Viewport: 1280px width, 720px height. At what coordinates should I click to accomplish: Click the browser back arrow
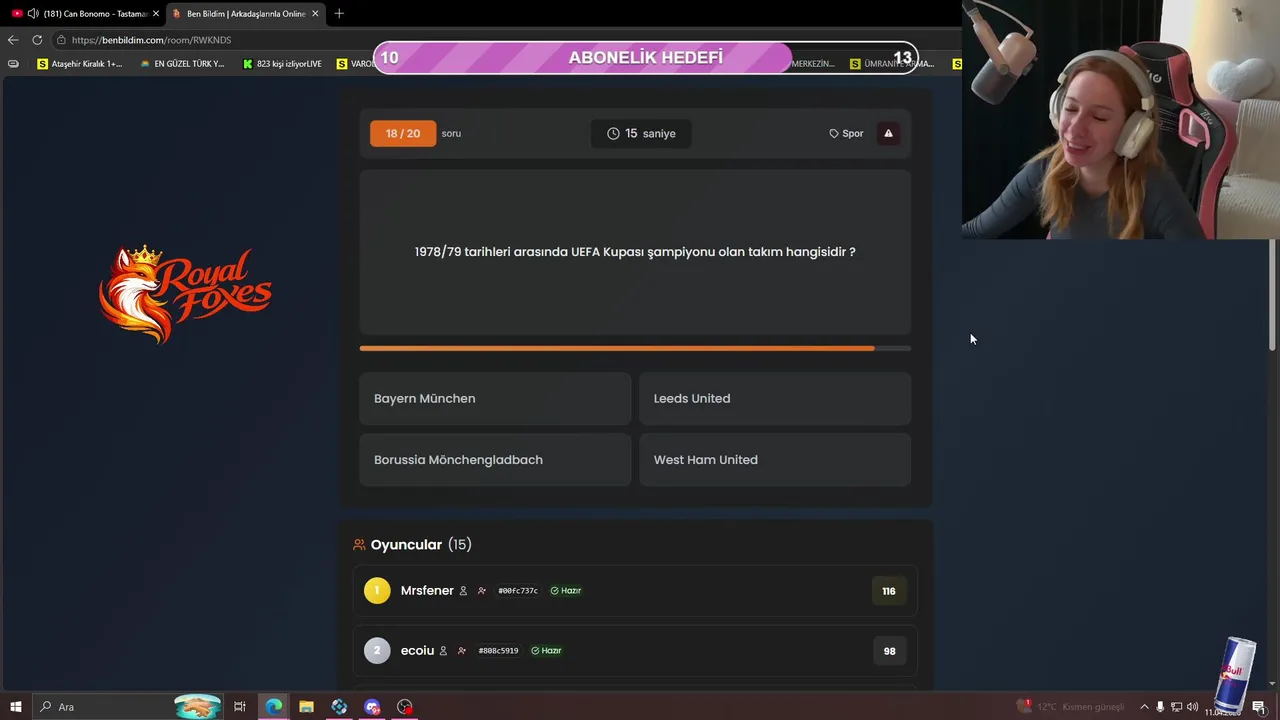13,40
